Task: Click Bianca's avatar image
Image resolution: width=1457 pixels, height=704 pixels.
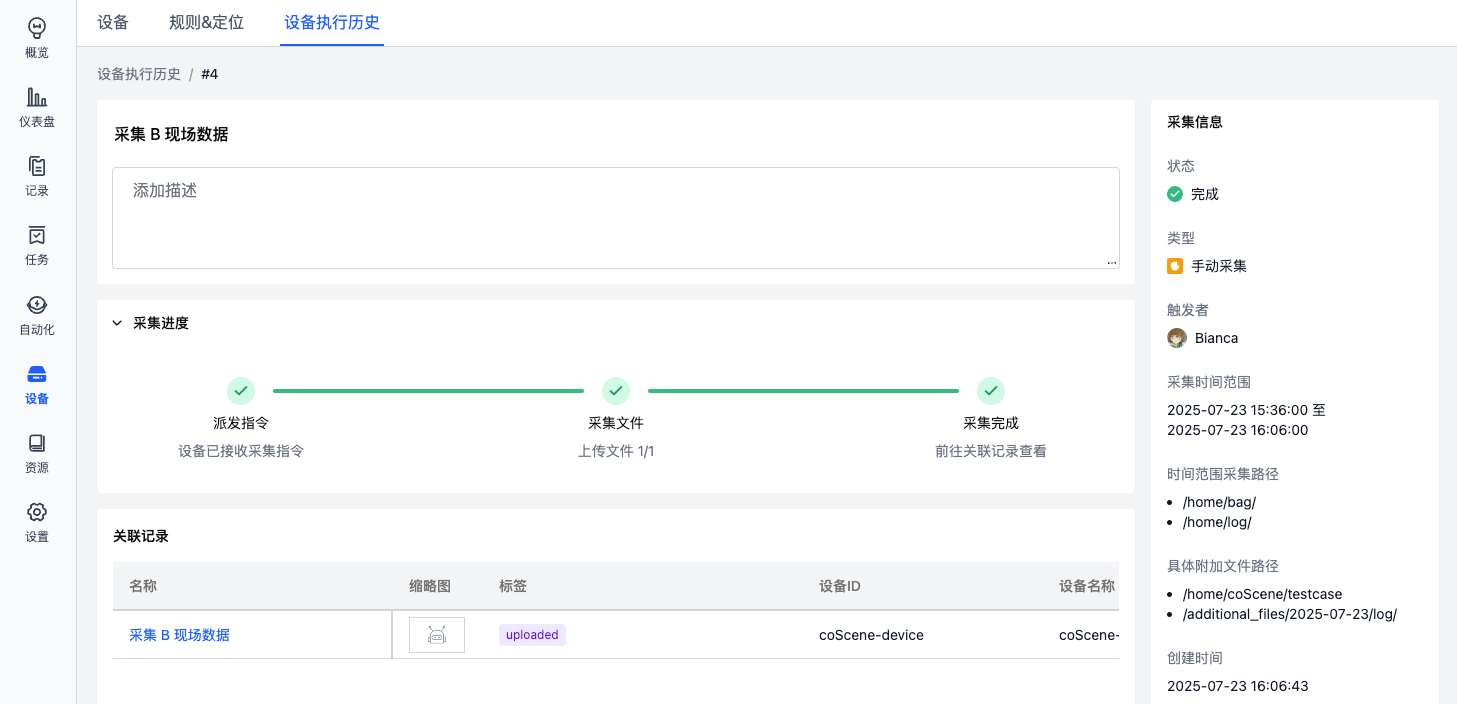Action: coord(1177,338)
